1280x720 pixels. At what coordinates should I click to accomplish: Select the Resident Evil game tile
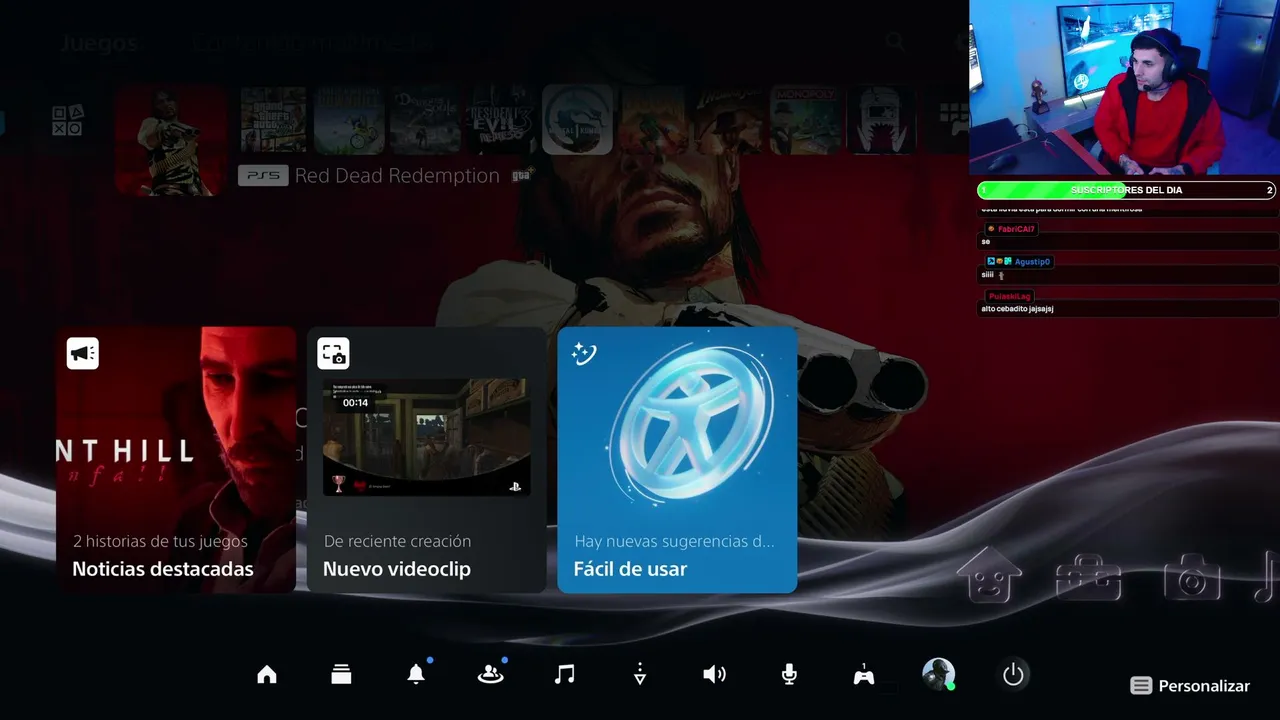(x=501, y=120)
